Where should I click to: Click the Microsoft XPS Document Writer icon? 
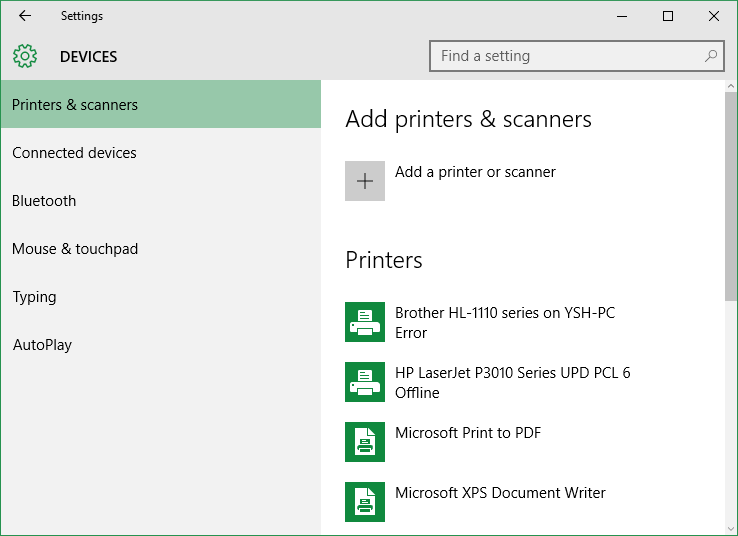coord(365,502)
